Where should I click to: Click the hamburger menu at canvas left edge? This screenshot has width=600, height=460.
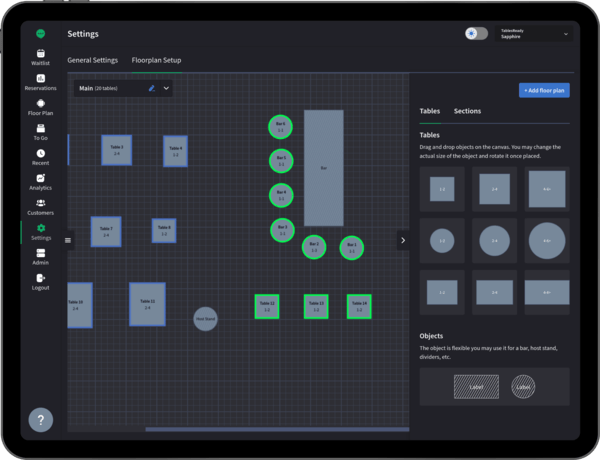pyautogui.click(x=68, y=240)
